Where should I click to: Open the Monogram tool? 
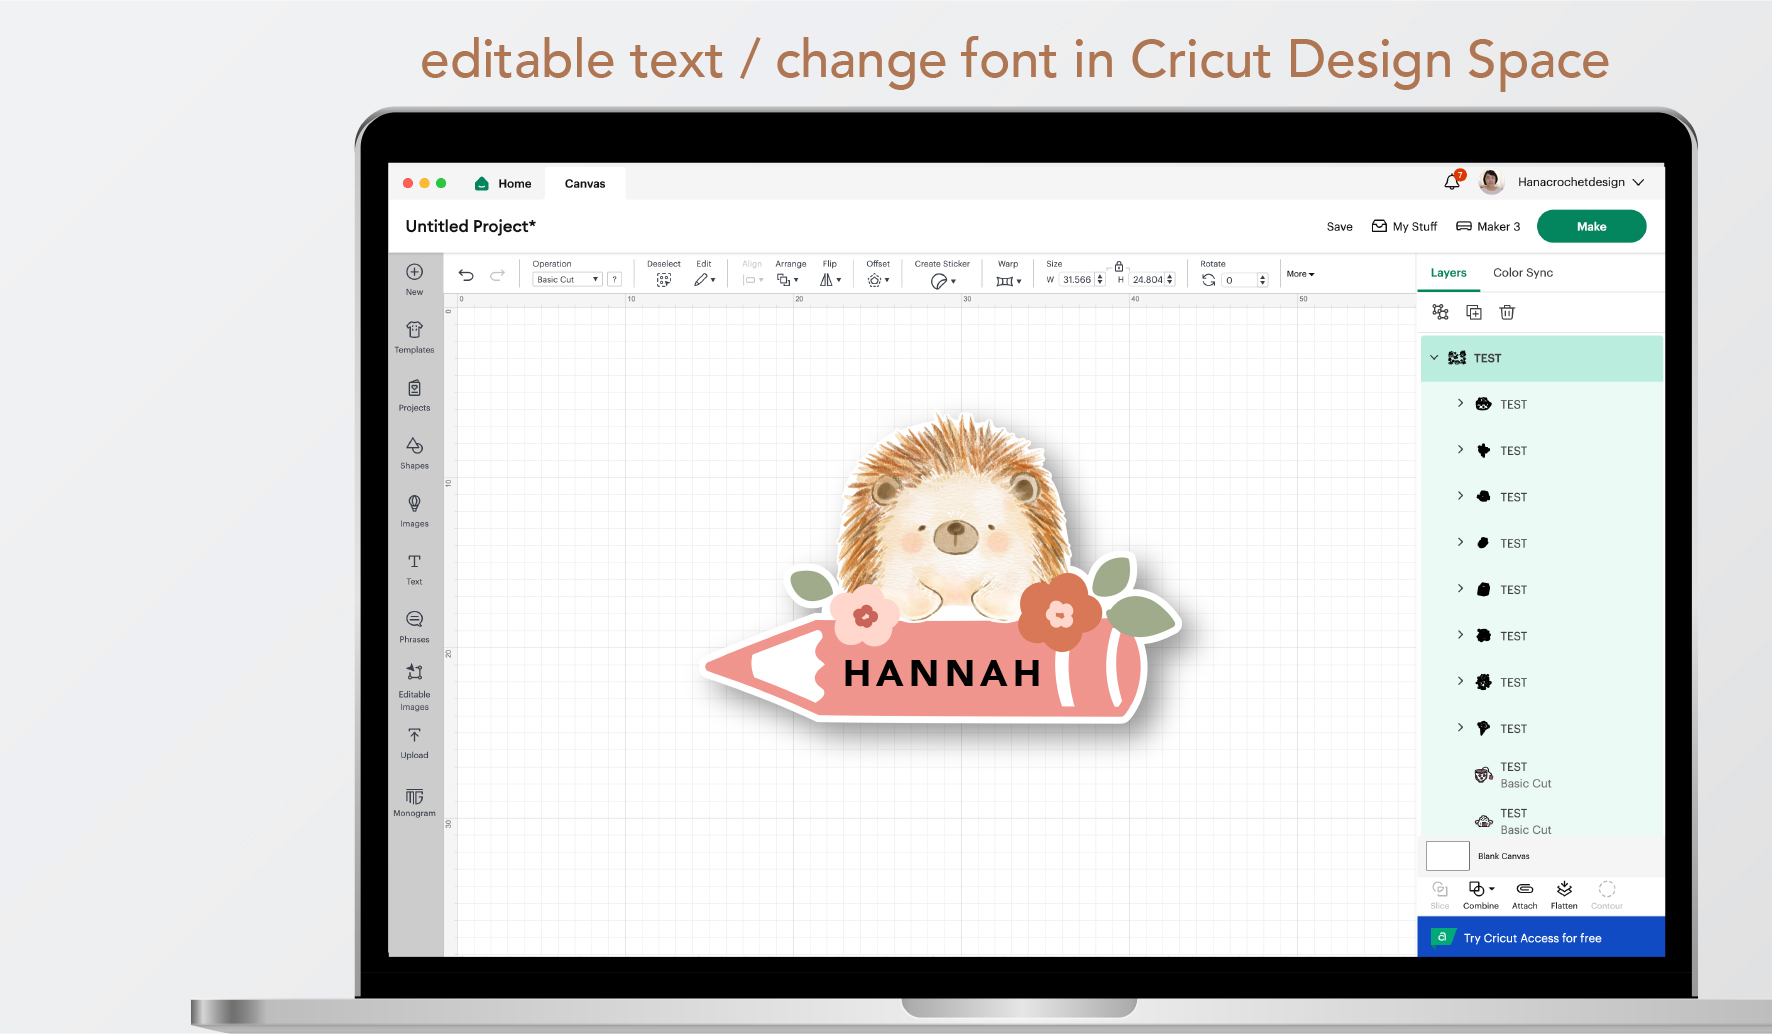click(414, 803)
